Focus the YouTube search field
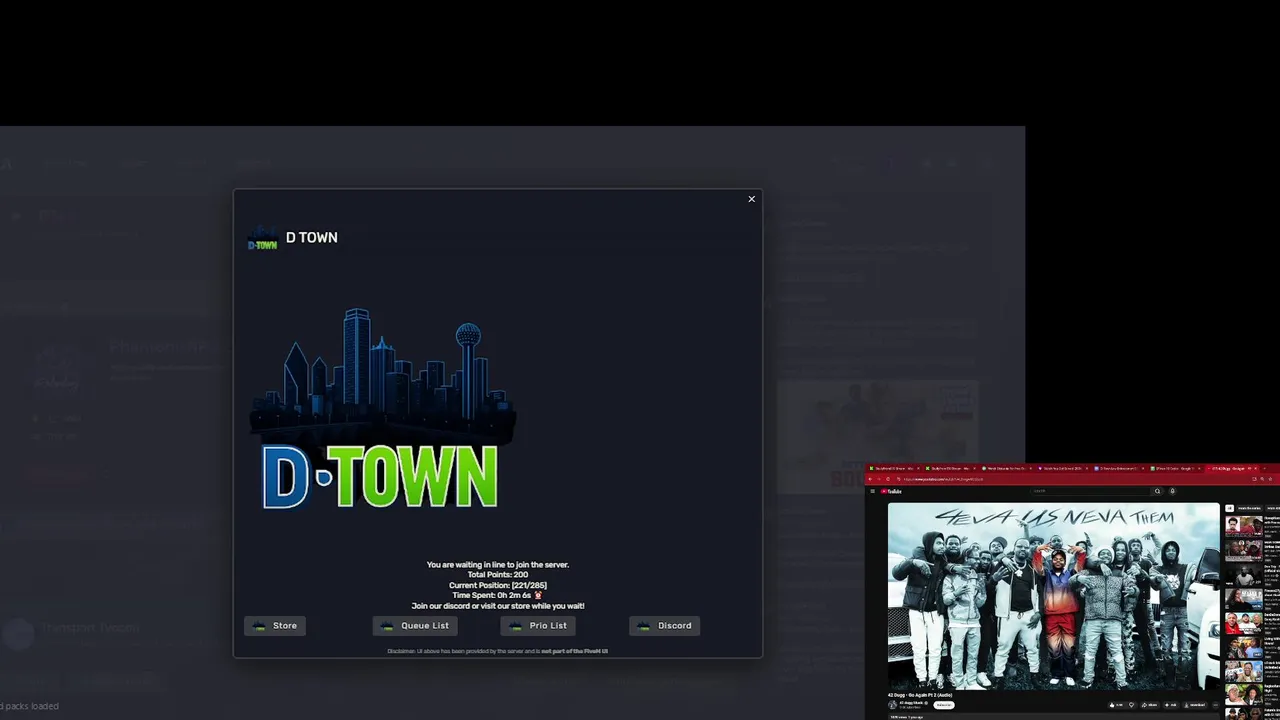Screen dimensions: 1280x720 click(x=1091, y=491)
